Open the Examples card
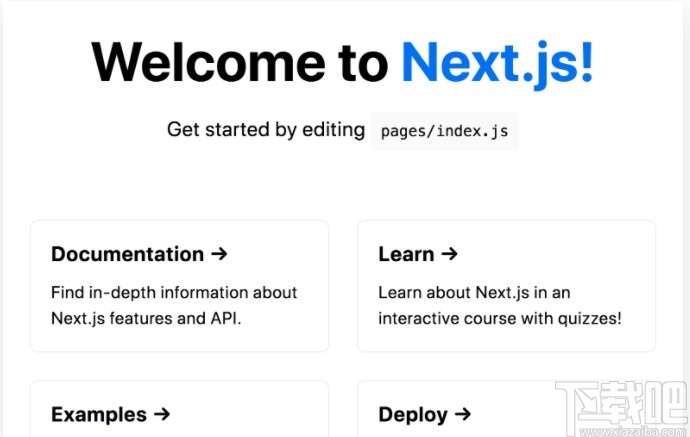Image resolution: width=690 pixels, height=437 pixels. pos(180,409)
